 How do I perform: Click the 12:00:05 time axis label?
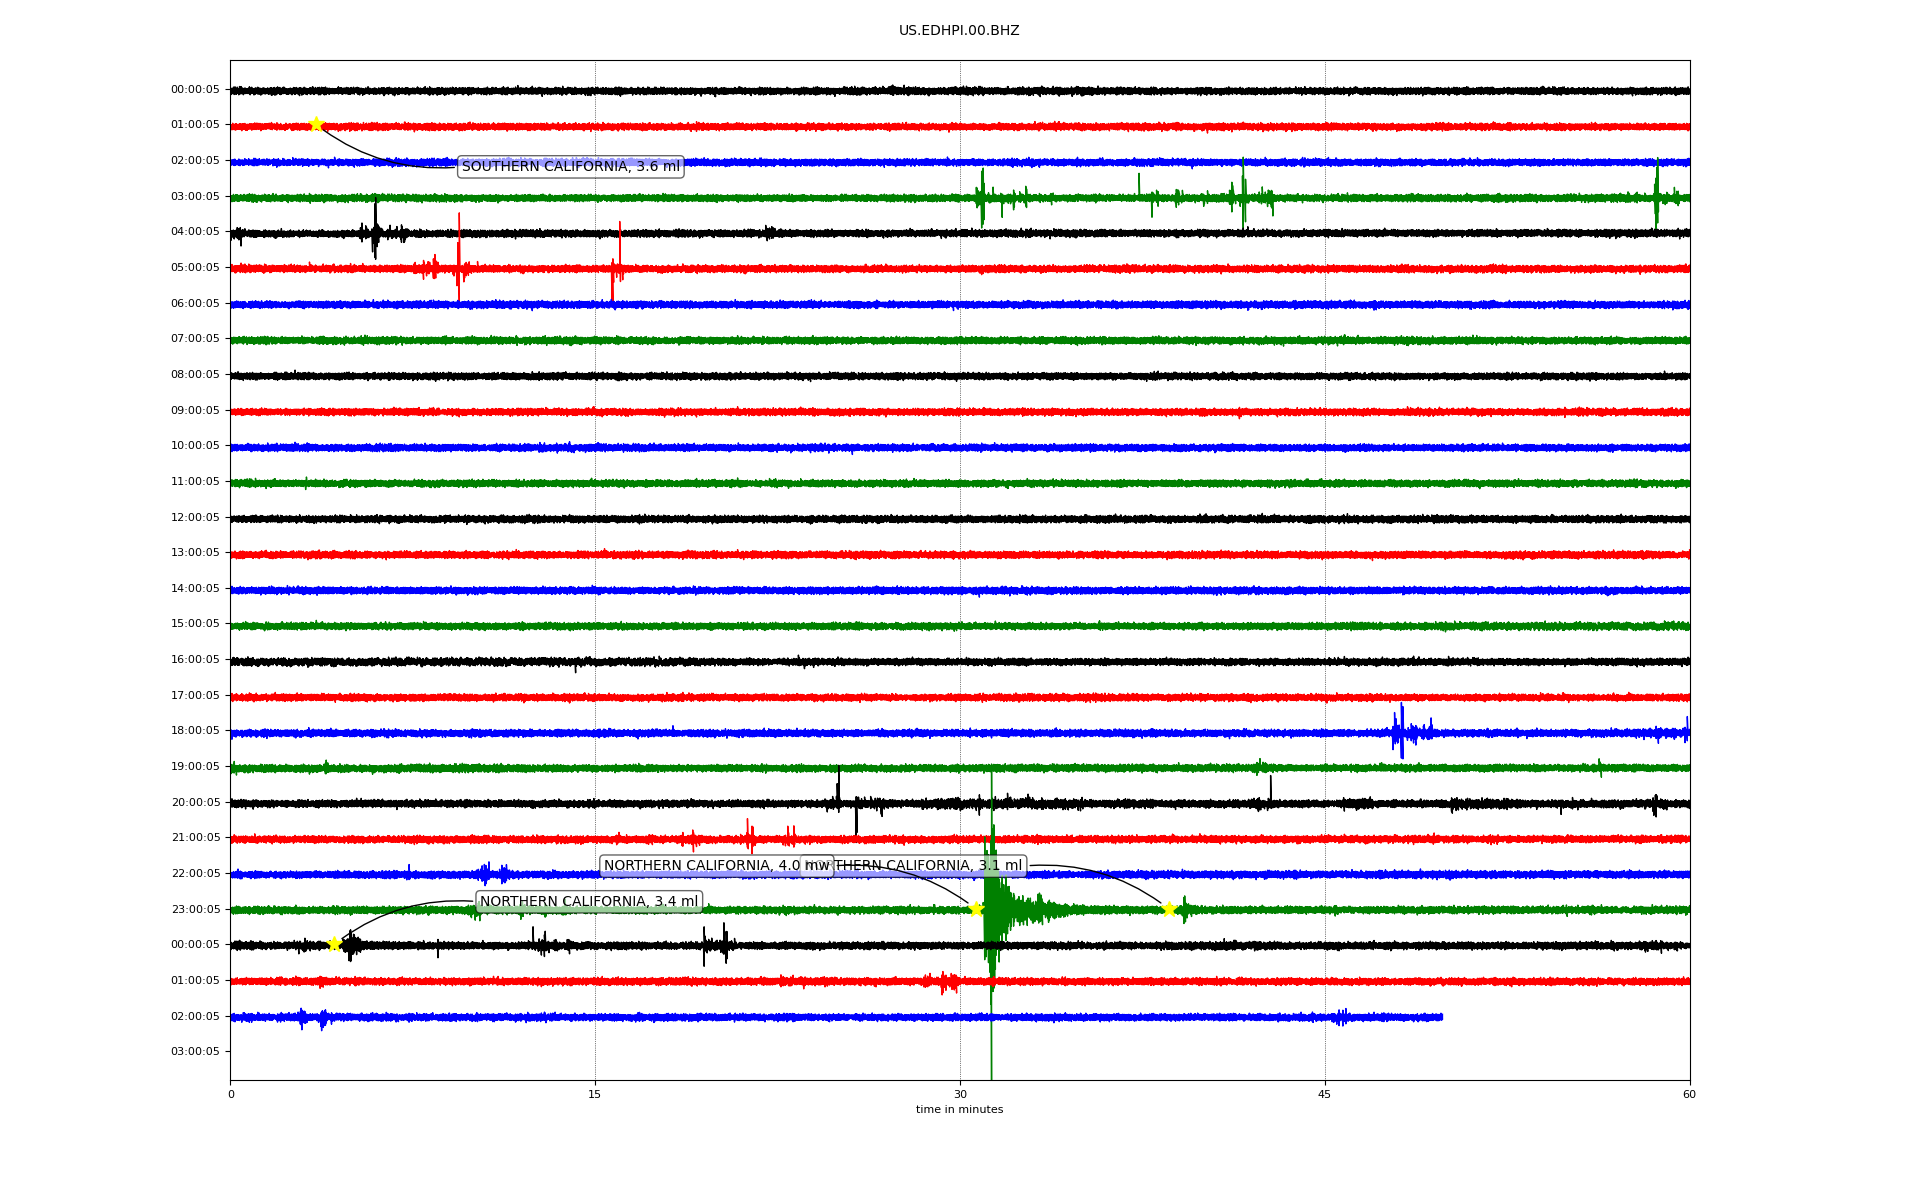coord(195,518)
